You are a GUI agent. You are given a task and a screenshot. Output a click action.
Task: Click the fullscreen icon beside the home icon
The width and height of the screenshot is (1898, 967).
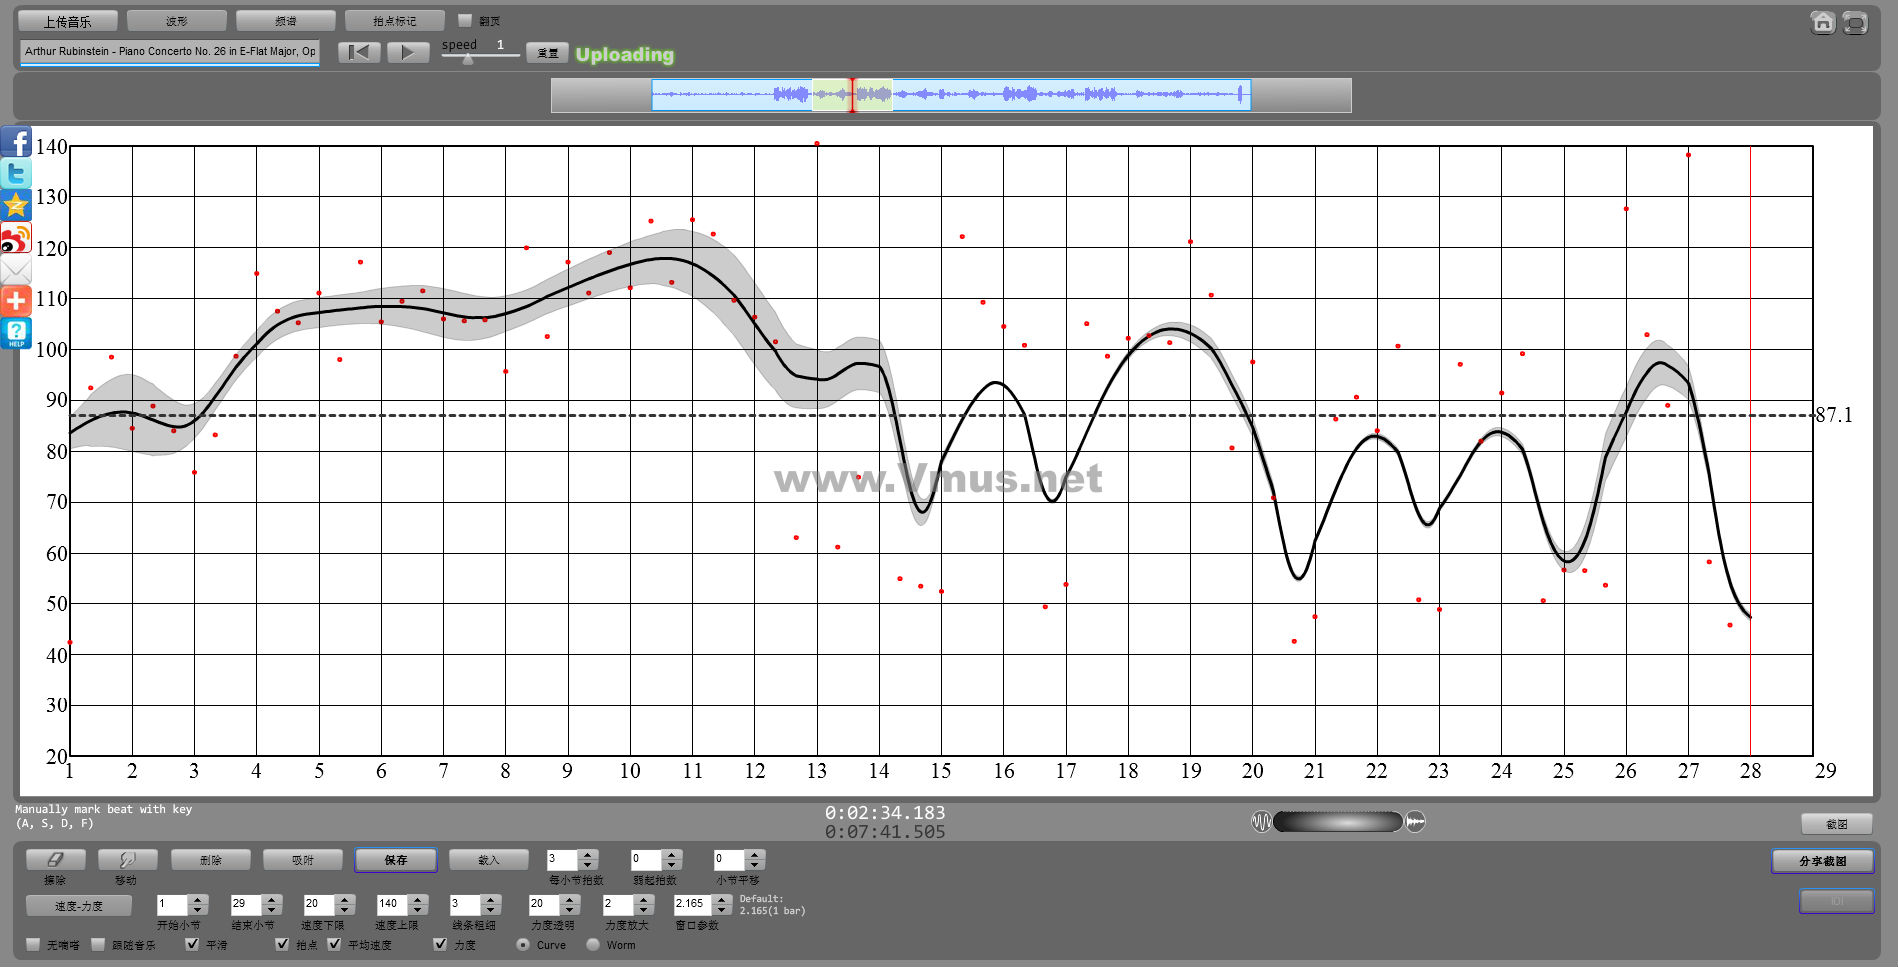coord(1855,22)
